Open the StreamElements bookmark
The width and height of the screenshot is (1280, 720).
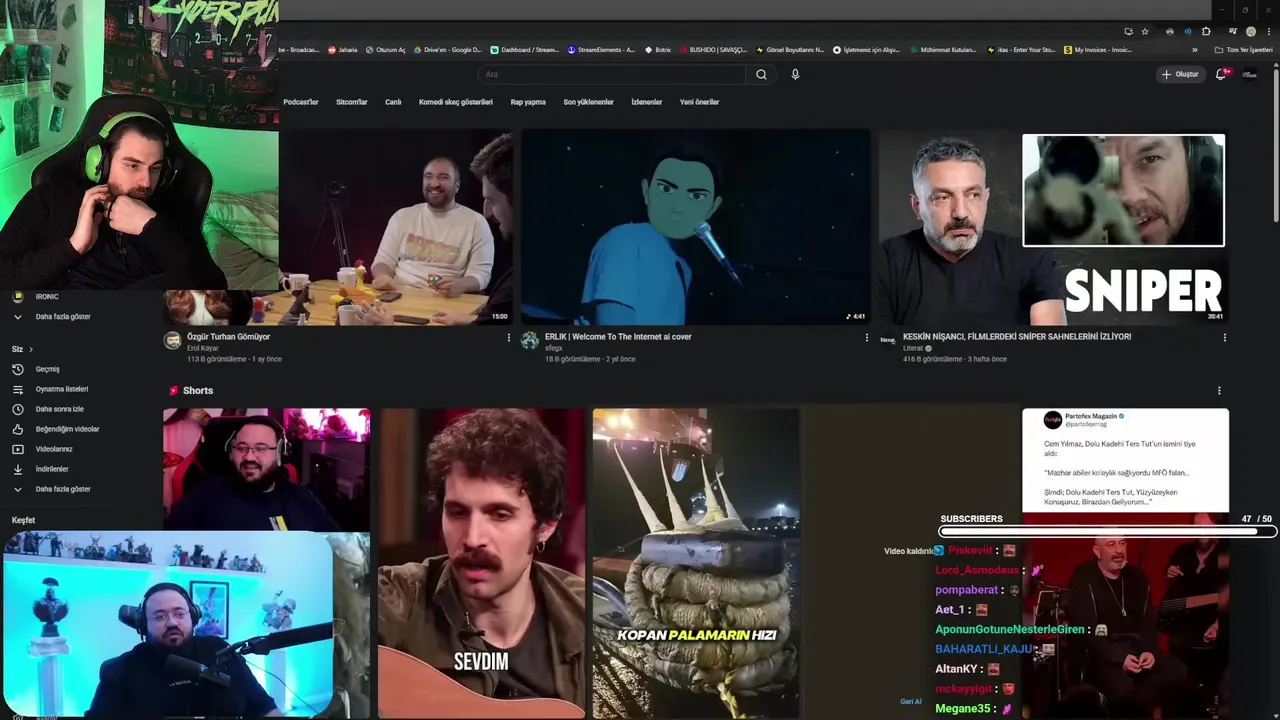point(601,50)
